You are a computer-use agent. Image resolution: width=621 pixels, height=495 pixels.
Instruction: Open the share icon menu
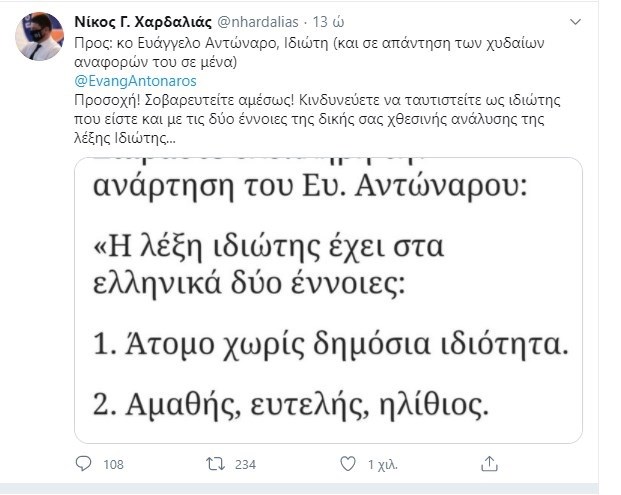point(488,464)
